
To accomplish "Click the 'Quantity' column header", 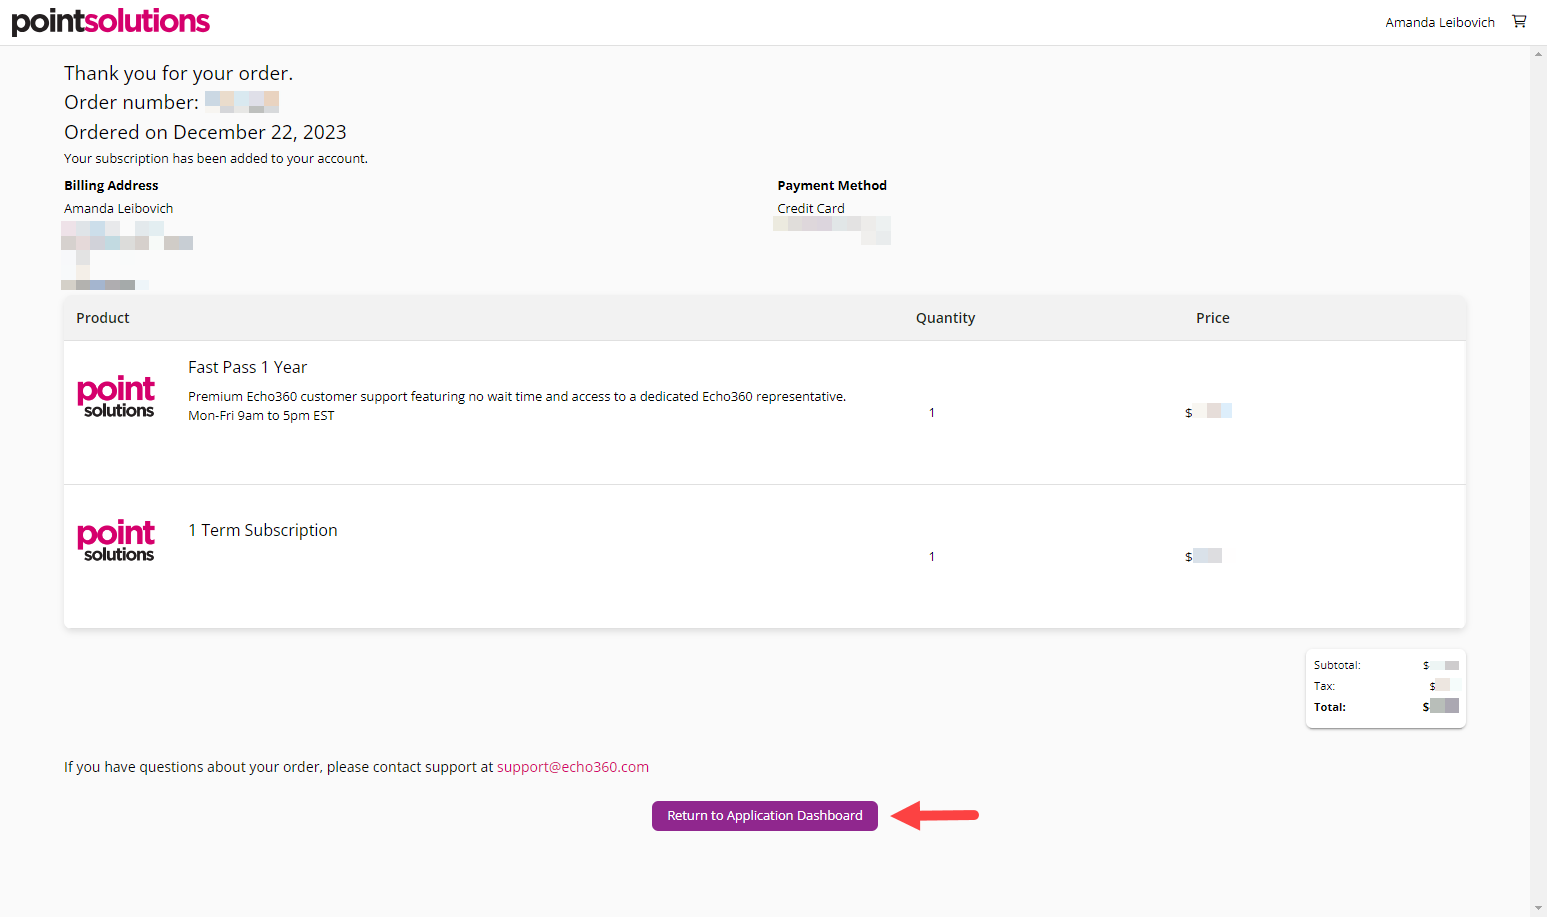I will click(x=946, y=318).
